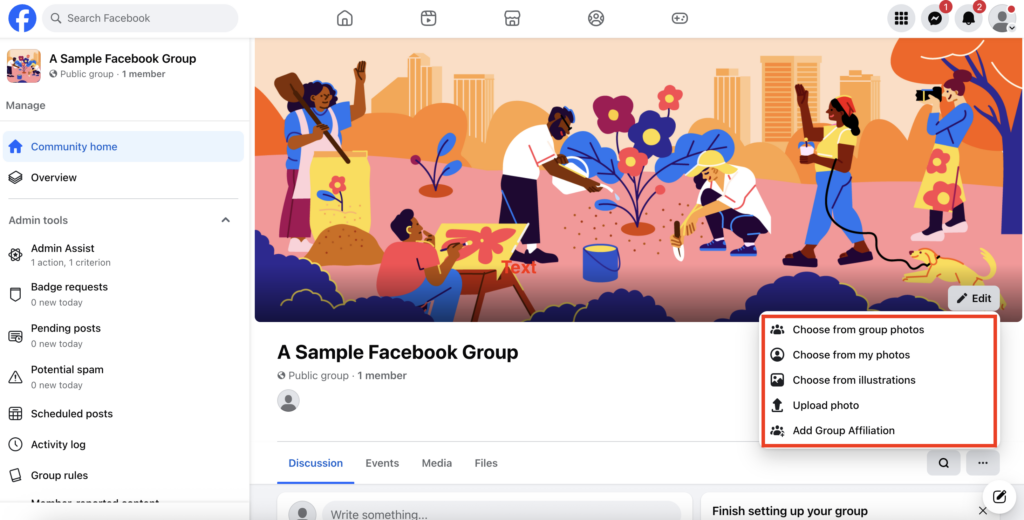Switch to the Events tab
The width and height of the screenshot is (1024, 520).
coord(382,463)
